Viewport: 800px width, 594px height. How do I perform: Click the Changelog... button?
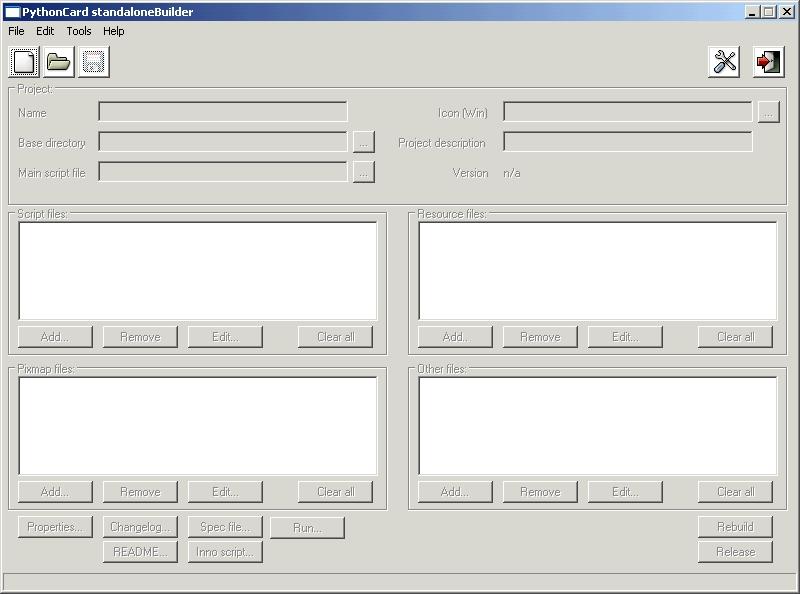pyautogui.click(x=140, y=527)
